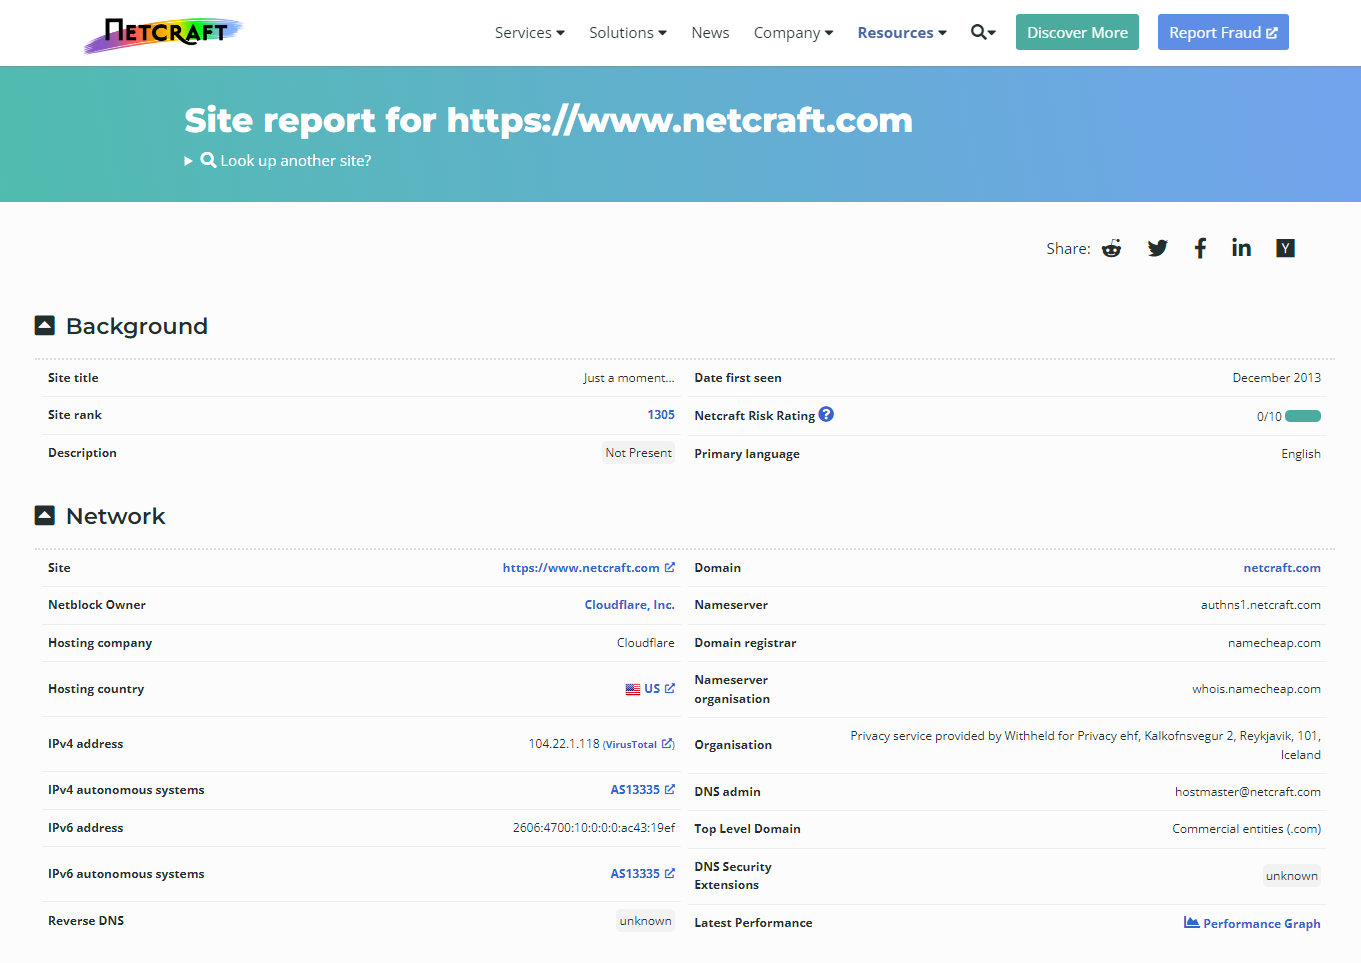This screenshot has width=1361, height=963.
Task: Select hostmaster@netcraft.com DNS admin text
Action: (x=1248, y=792)
